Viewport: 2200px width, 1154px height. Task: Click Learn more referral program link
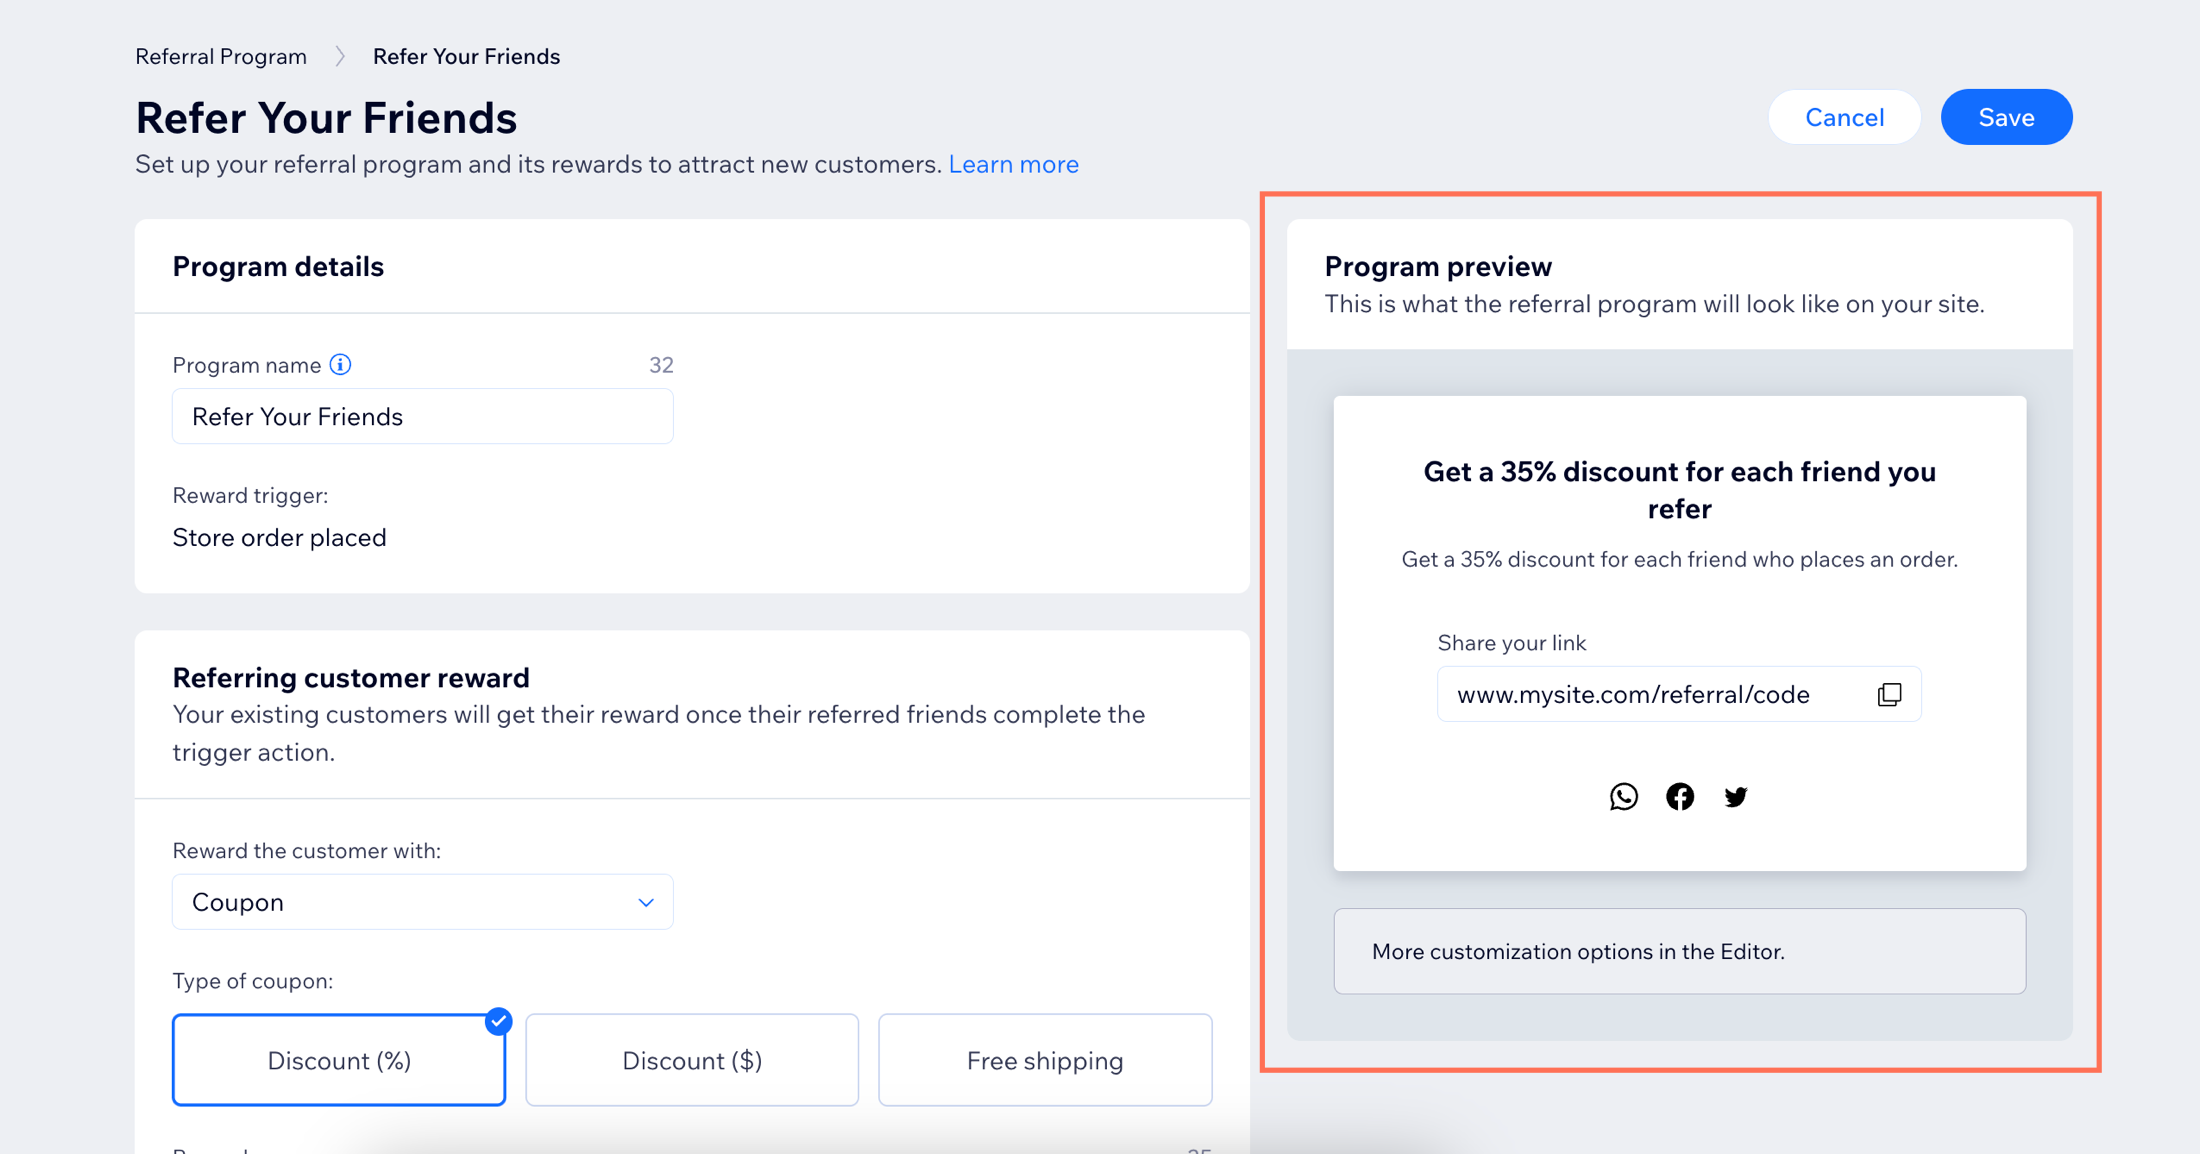1016,164
